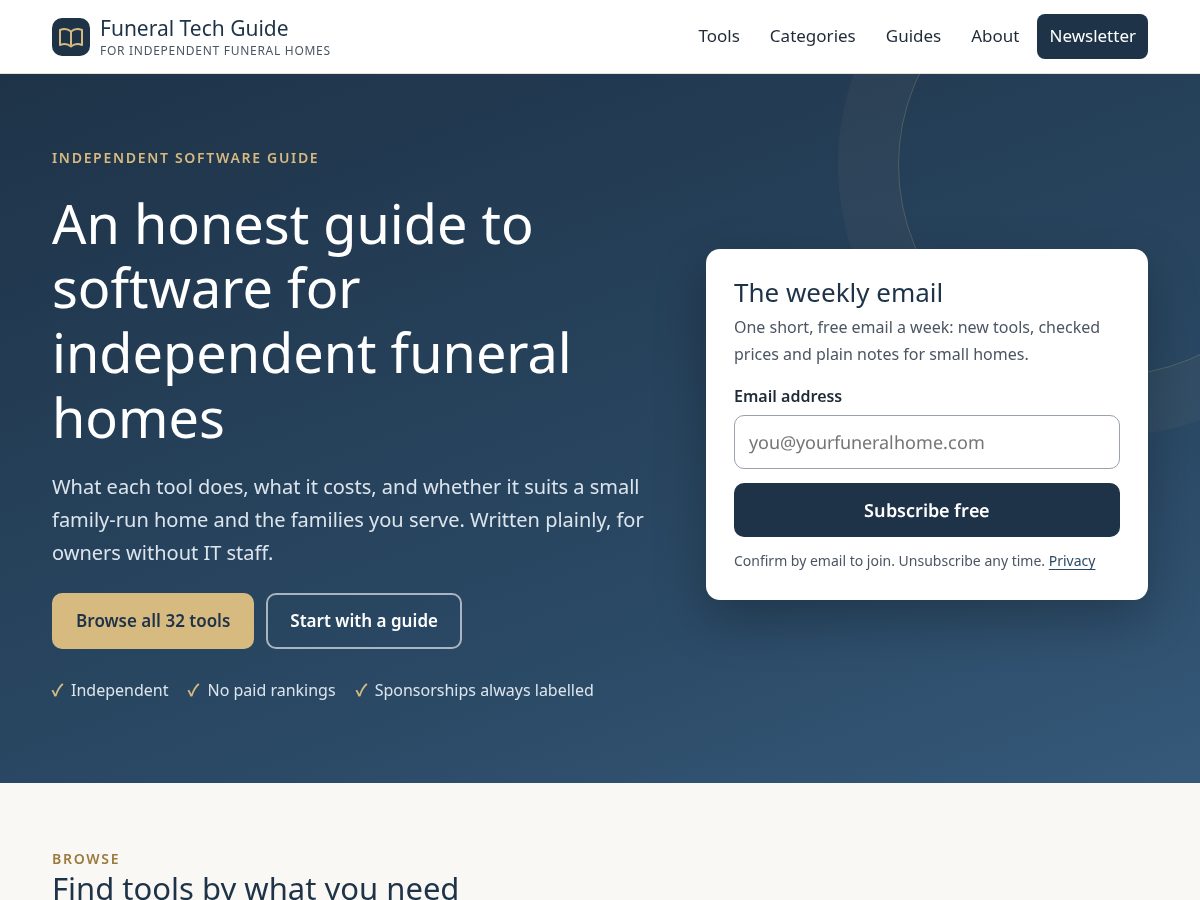This screenshot has height=900, width=1200.
Task: Click the 'One short, free email a week' description
Action: tap(917, 341)
